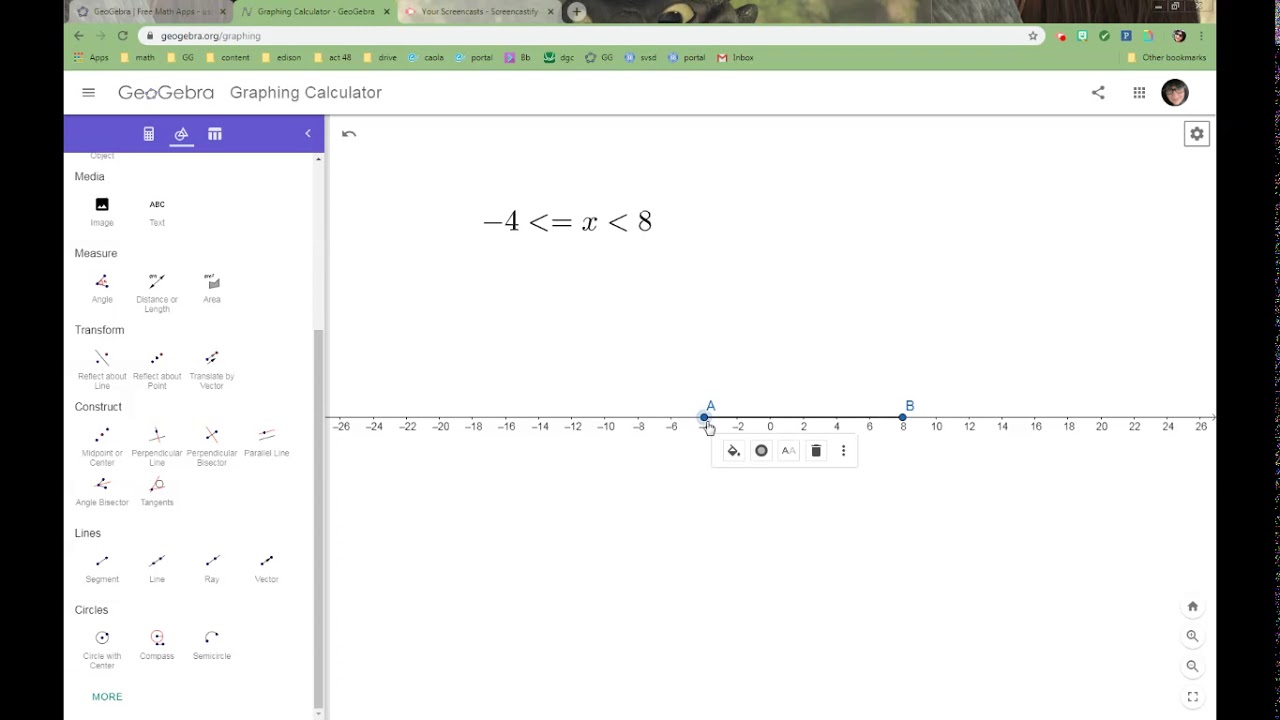Select Reflect about Line tool
This screenshot has width=1280, height=720.
(102, 369)
